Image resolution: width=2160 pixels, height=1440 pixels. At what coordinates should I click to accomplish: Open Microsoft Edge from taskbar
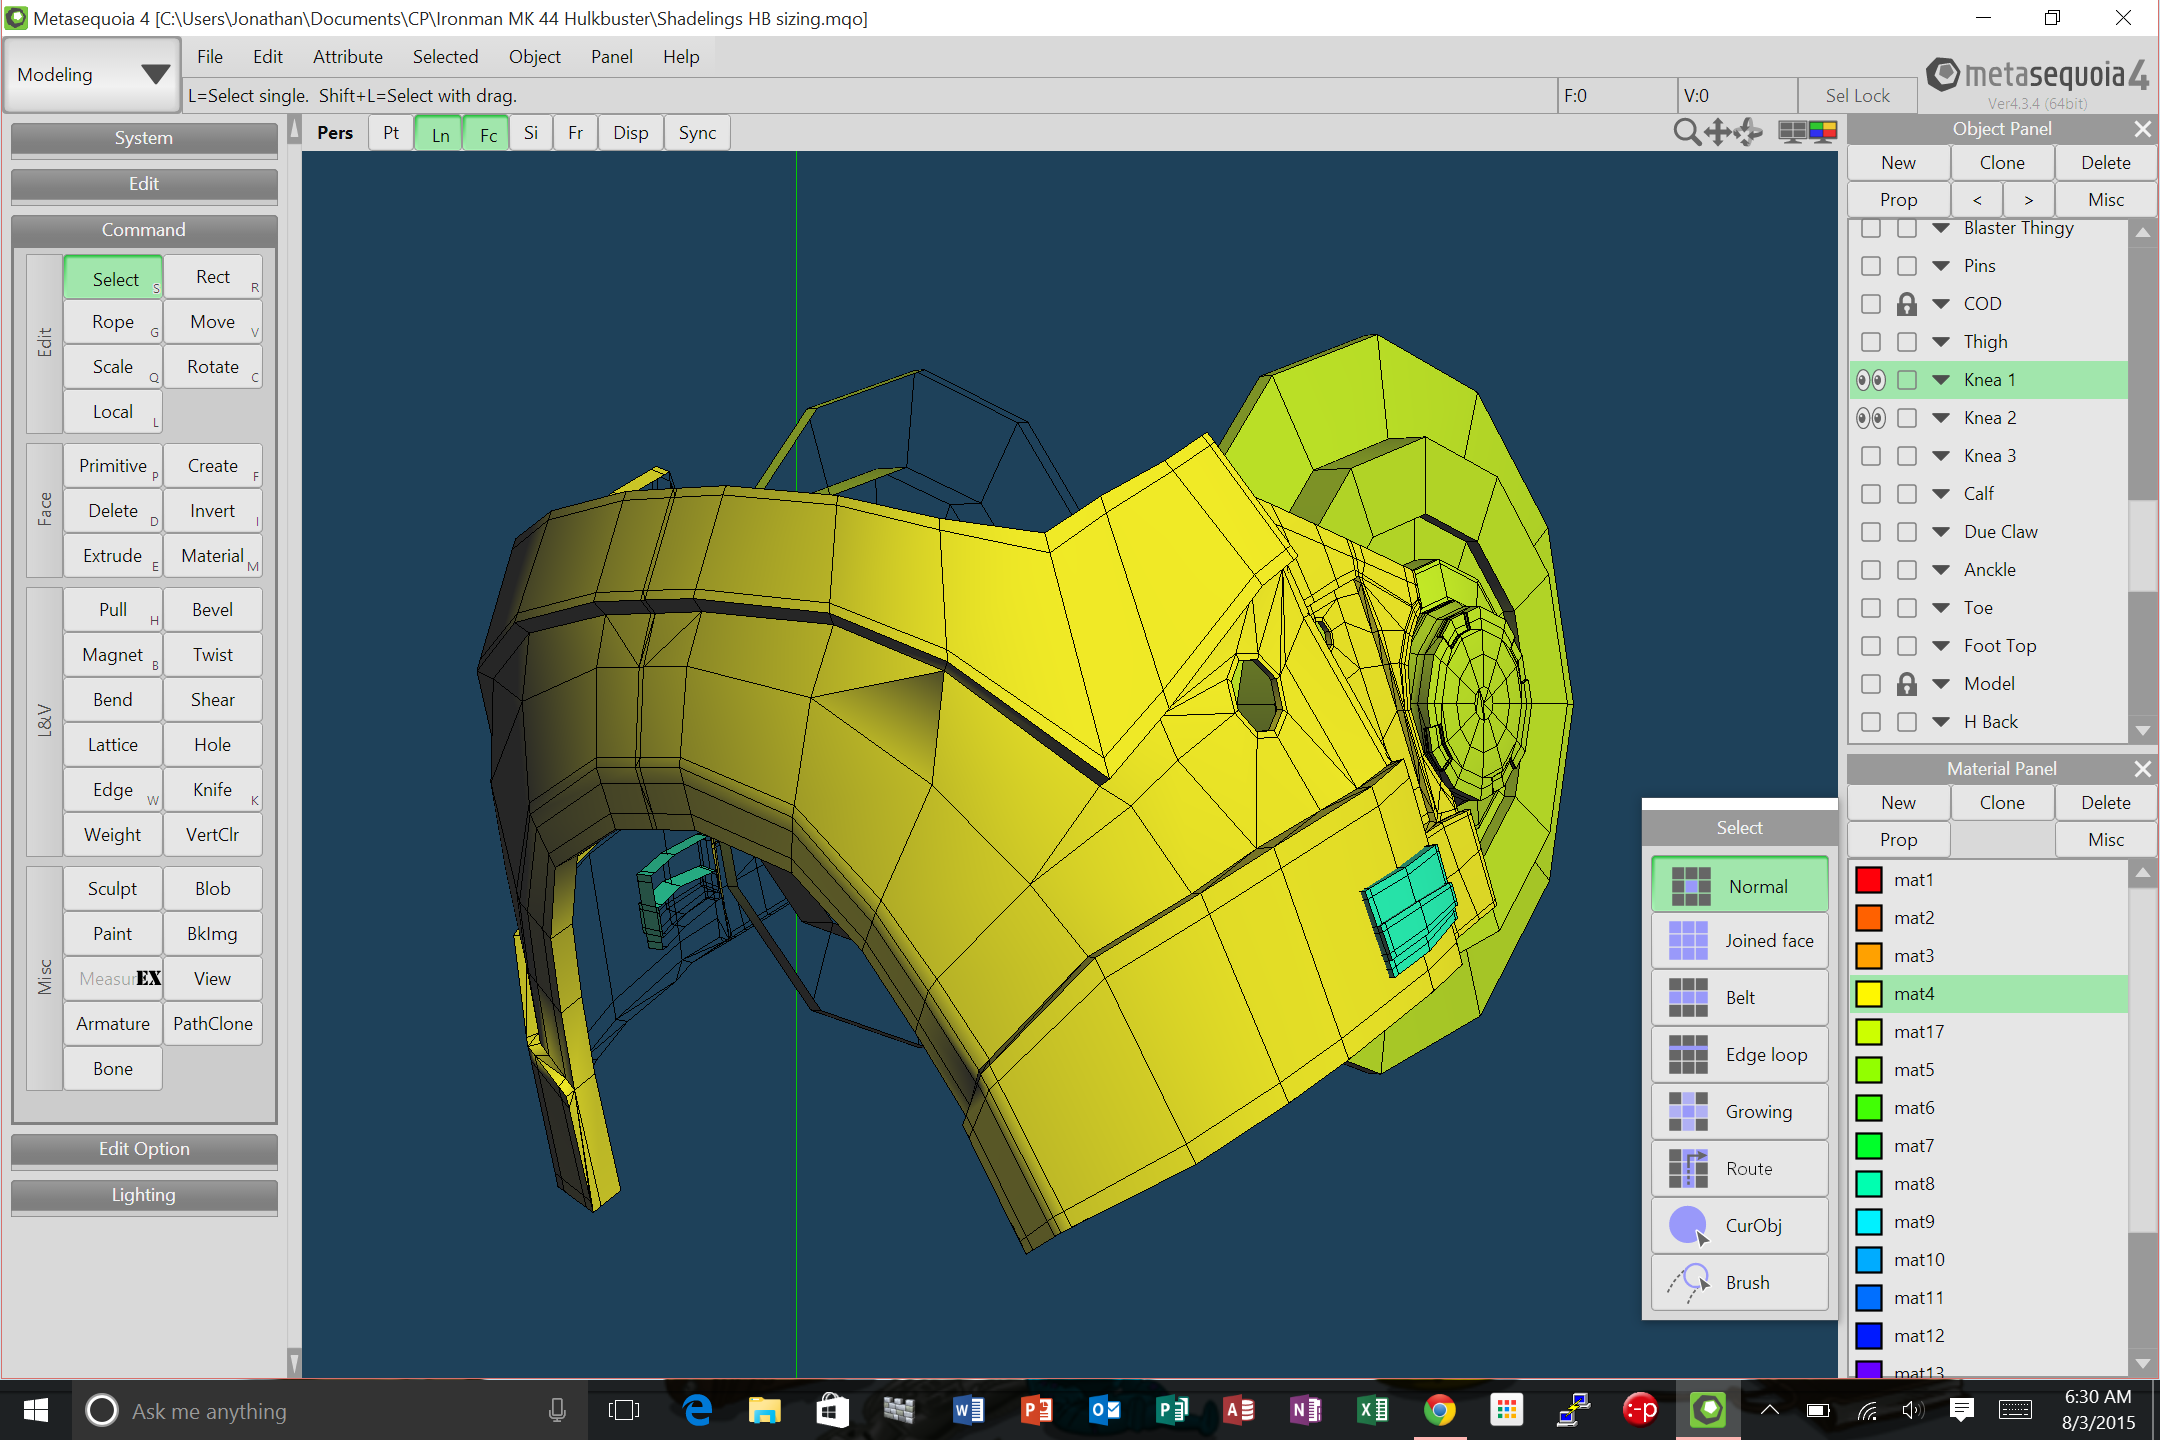coord(697,1410)
